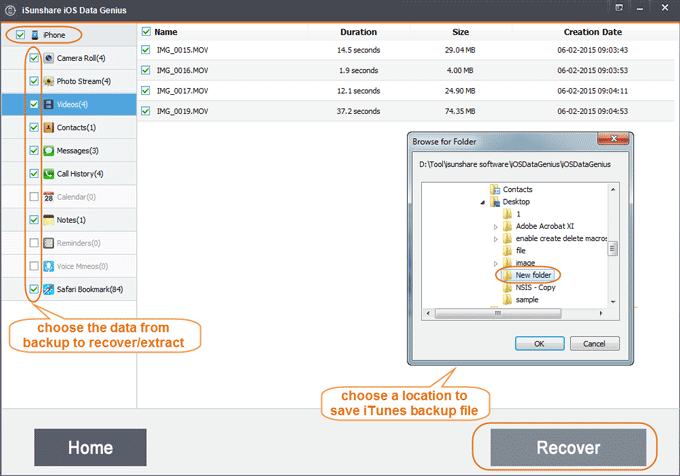Sort by Size column header
Image resolution: width=680 pixels, height=476 pixels.
(460, 32)
